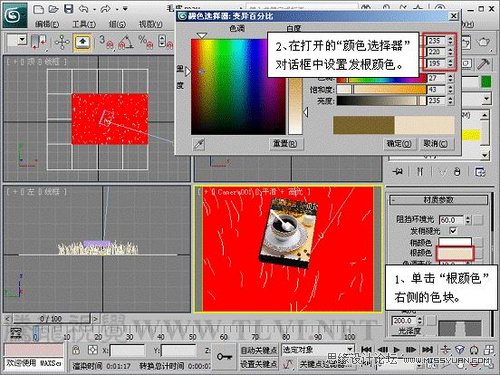Click the saturation slider bar
This screenshot has width=500, height=375.
[381, 89]
